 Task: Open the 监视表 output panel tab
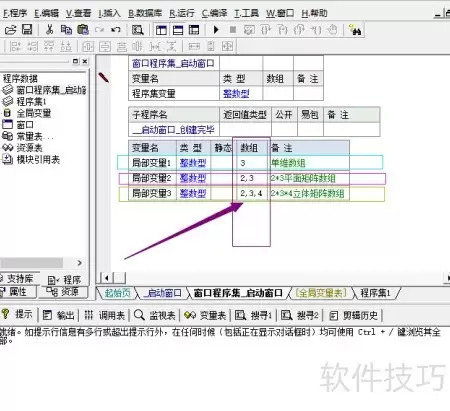pos(155,315)
